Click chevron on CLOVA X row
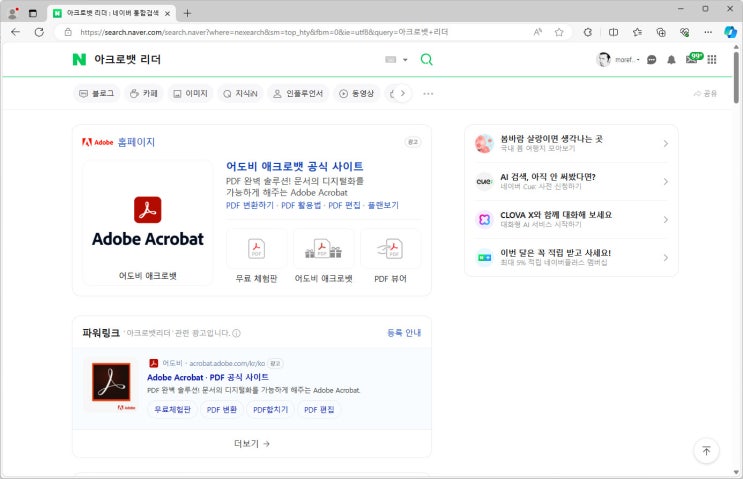 point(666,219)
